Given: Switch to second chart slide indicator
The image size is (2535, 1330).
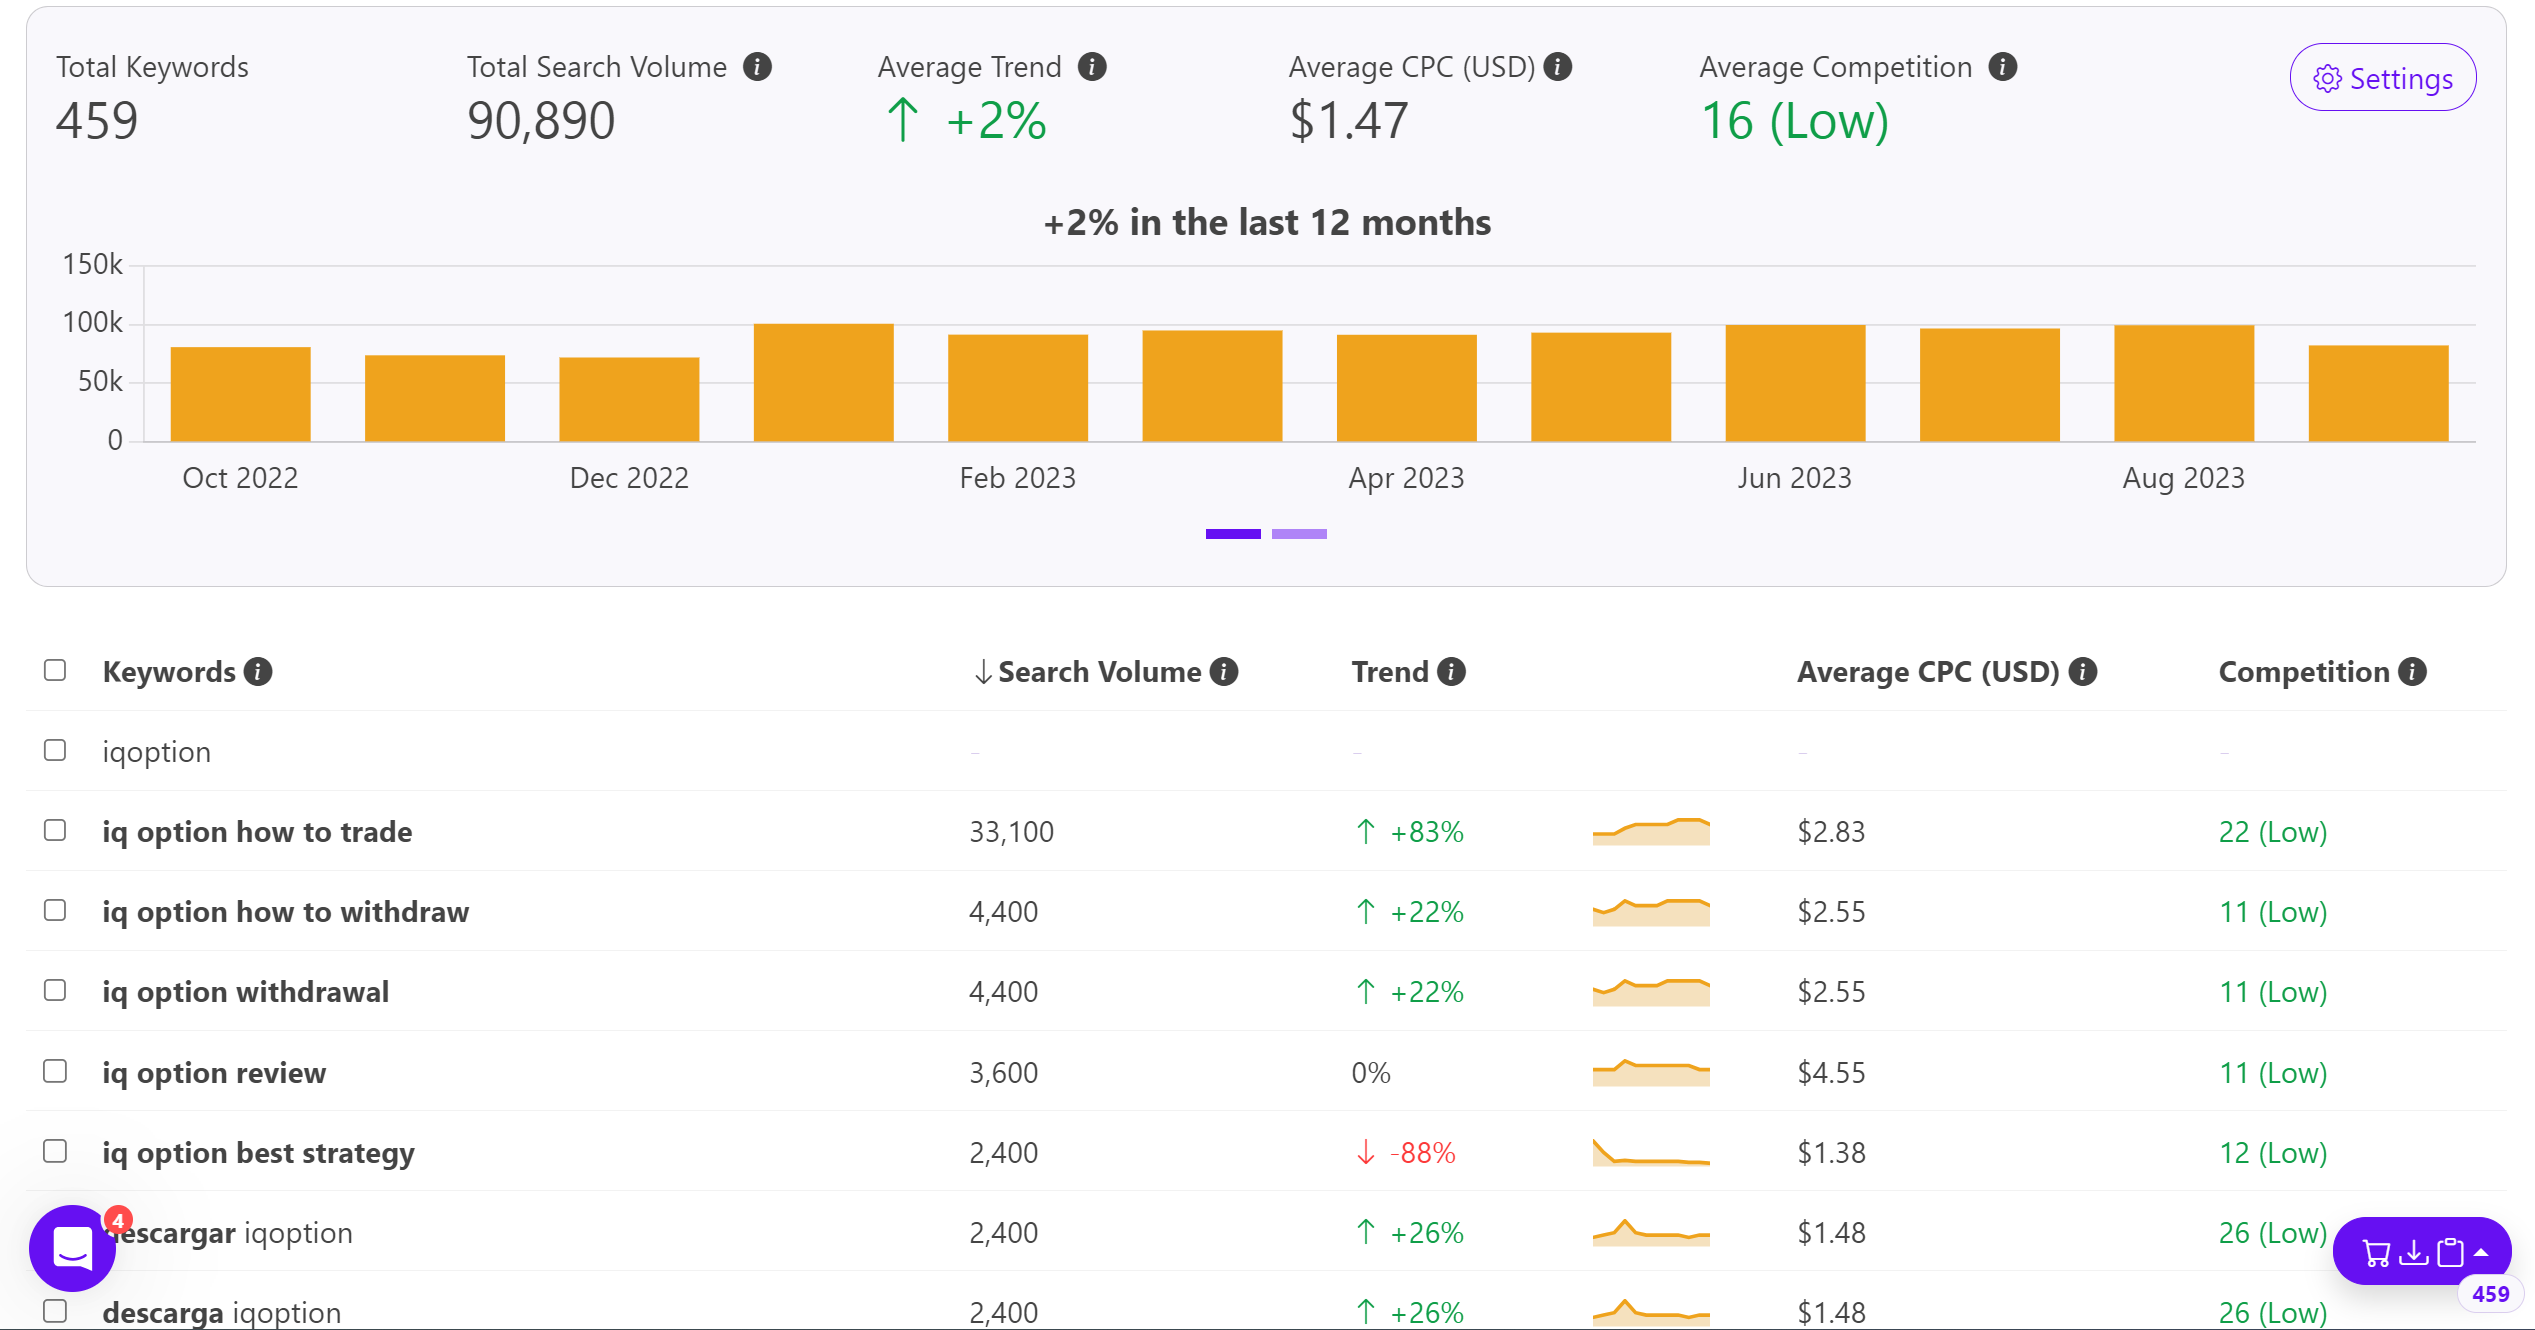Looking at the screenshot, I should tap(1299, 534).
